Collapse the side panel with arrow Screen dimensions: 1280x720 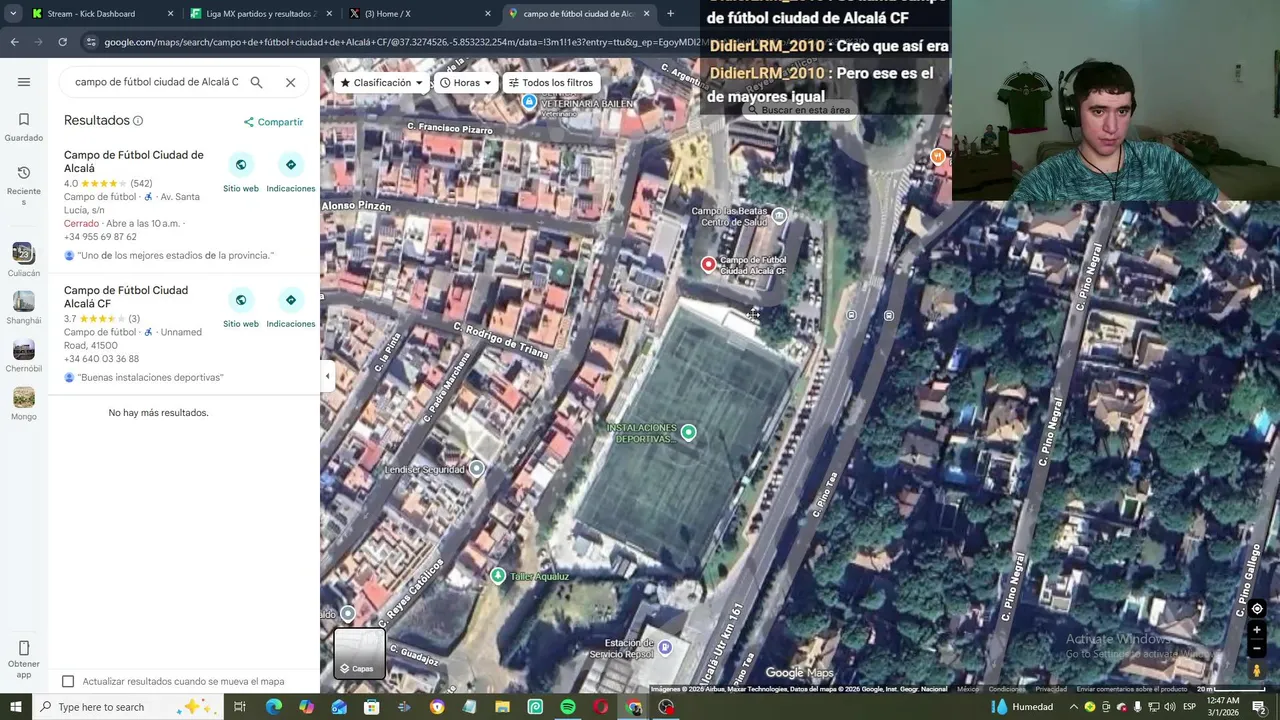327,376
